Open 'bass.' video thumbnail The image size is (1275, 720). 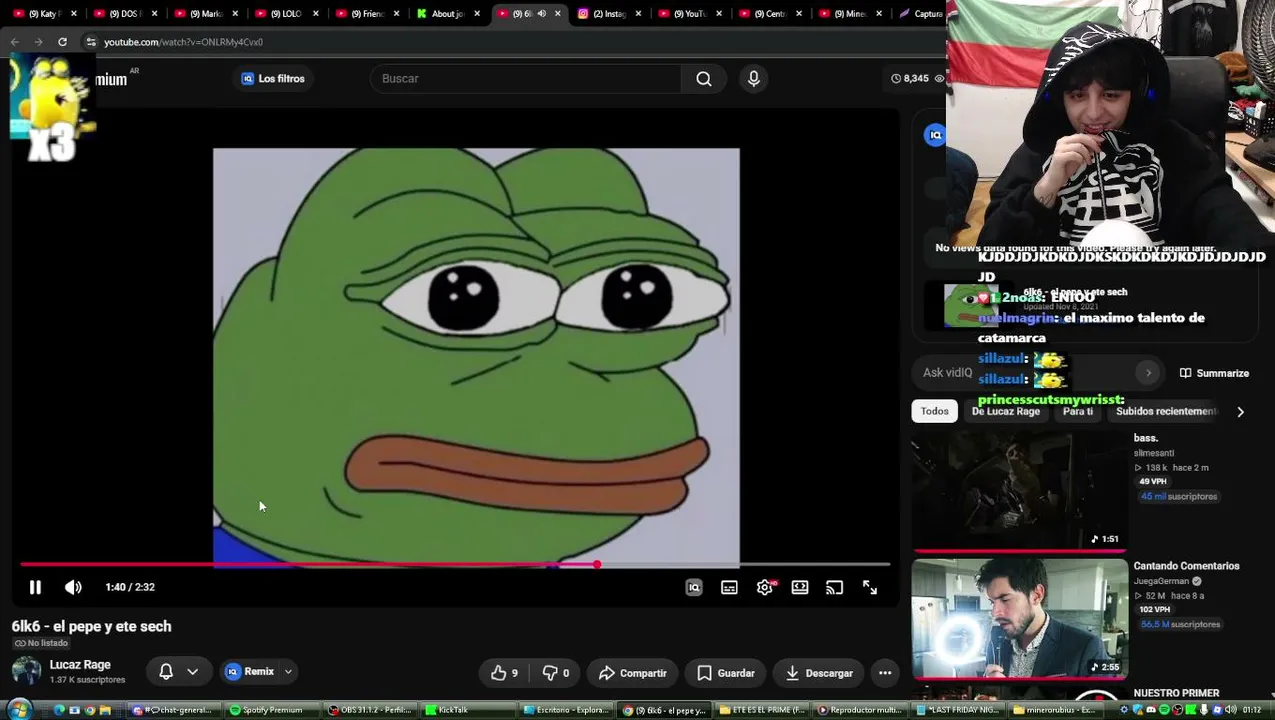1019,490
